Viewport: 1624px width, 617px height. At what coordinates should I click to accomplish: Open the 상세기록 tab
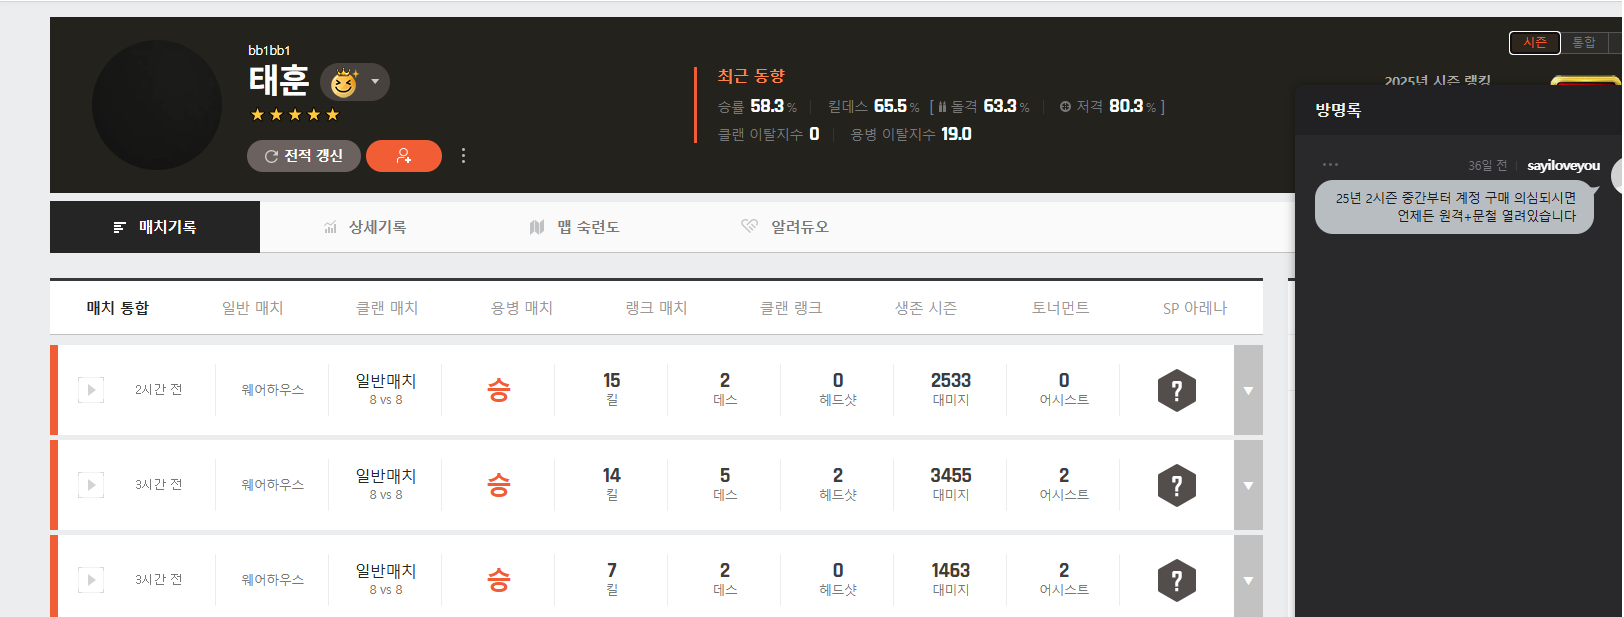coord(365,227)
